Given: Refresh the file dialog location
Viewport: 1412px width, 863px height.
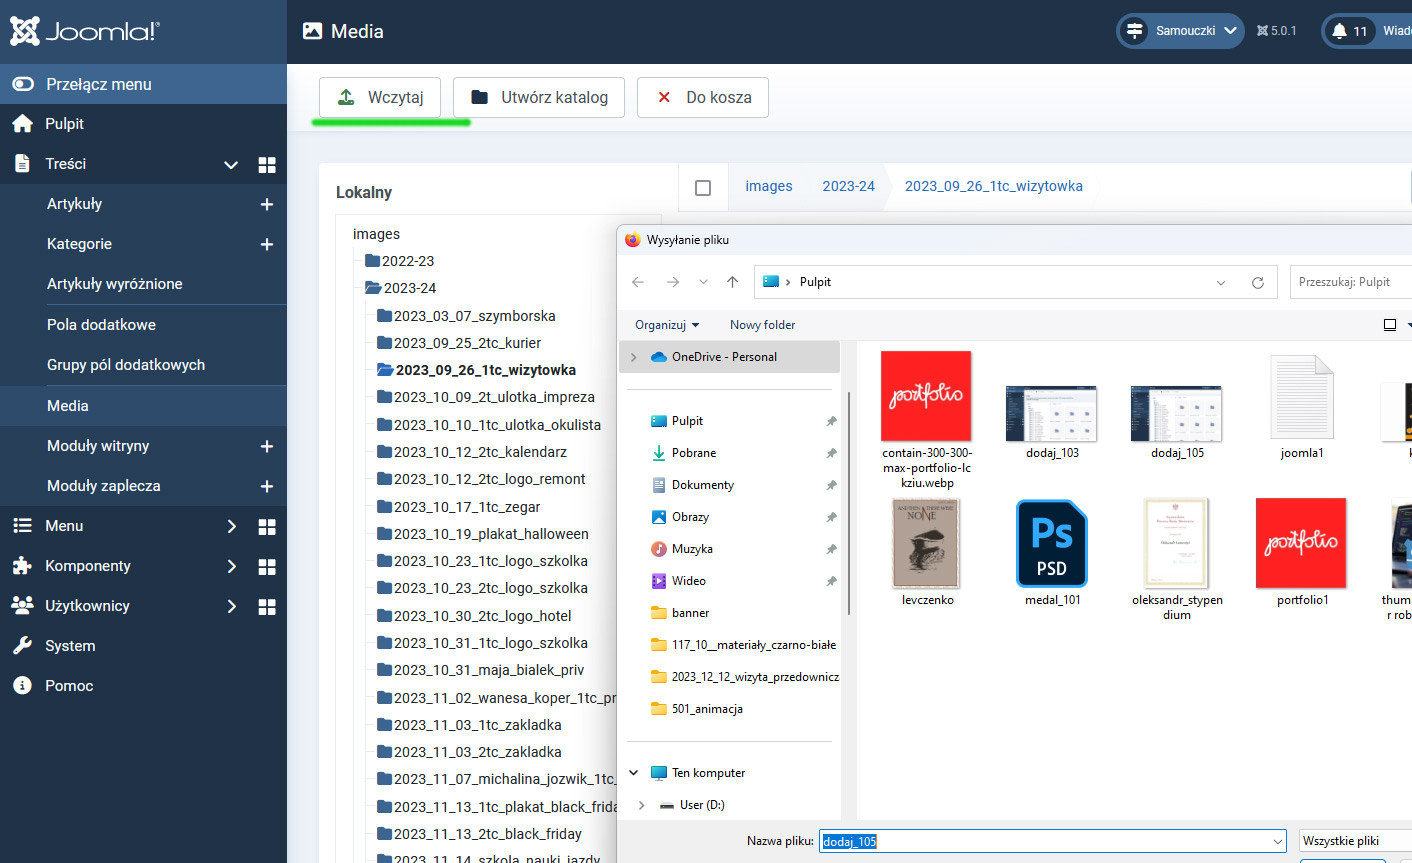Looking at the screenshot, I should [x=1258, y=282].
